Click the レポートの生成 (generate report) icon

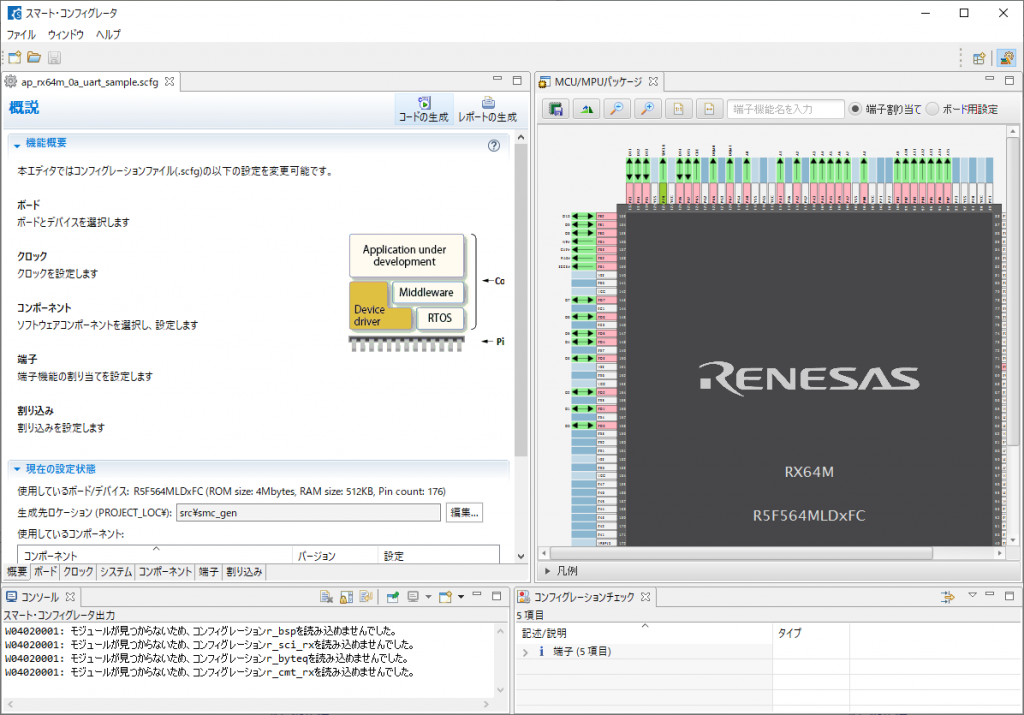tap(487, 103)
